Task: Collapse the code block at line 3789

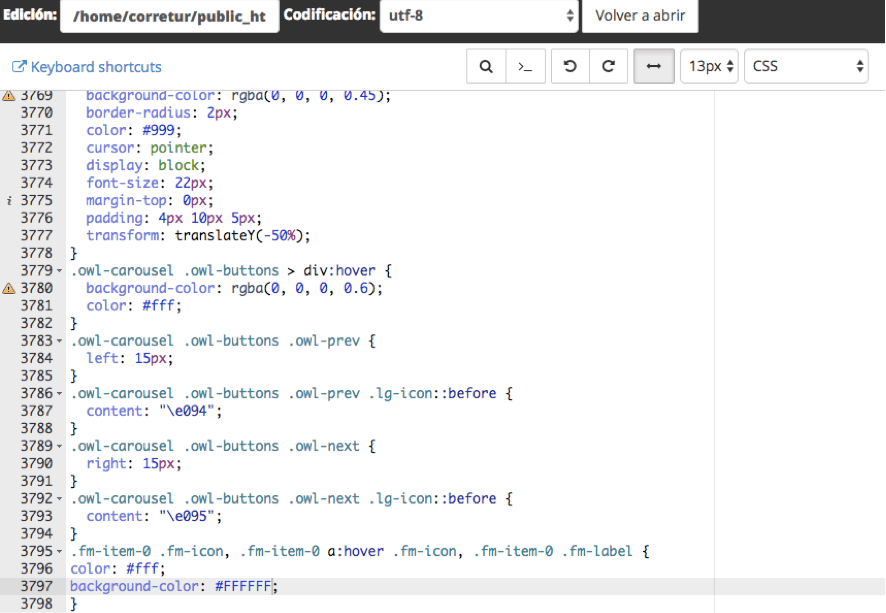Action: [59, 446]
